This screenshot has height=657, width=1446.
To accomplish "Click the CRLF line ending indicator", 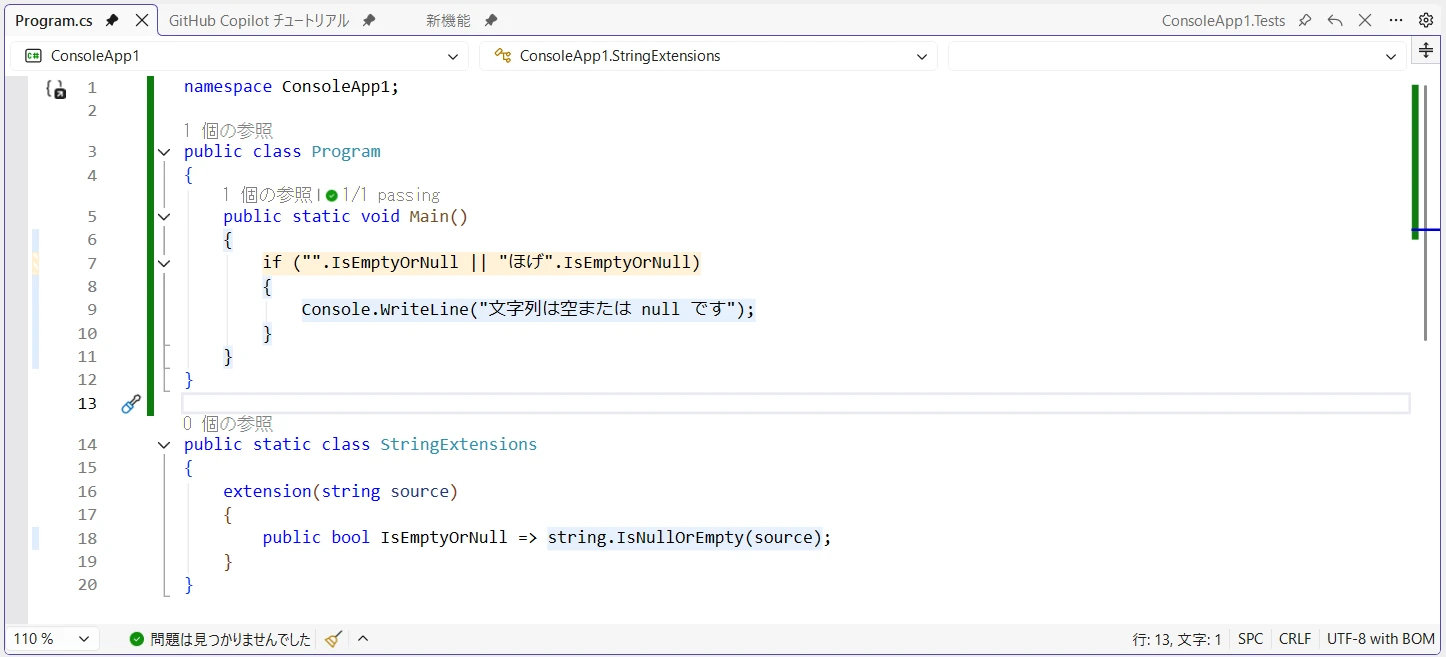I will click(x=1295, y=639).
